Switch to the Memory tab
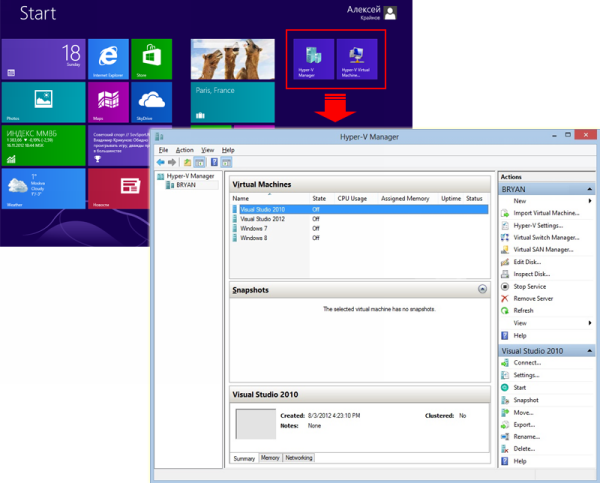The image size is (600, 483). coord(270,458)
